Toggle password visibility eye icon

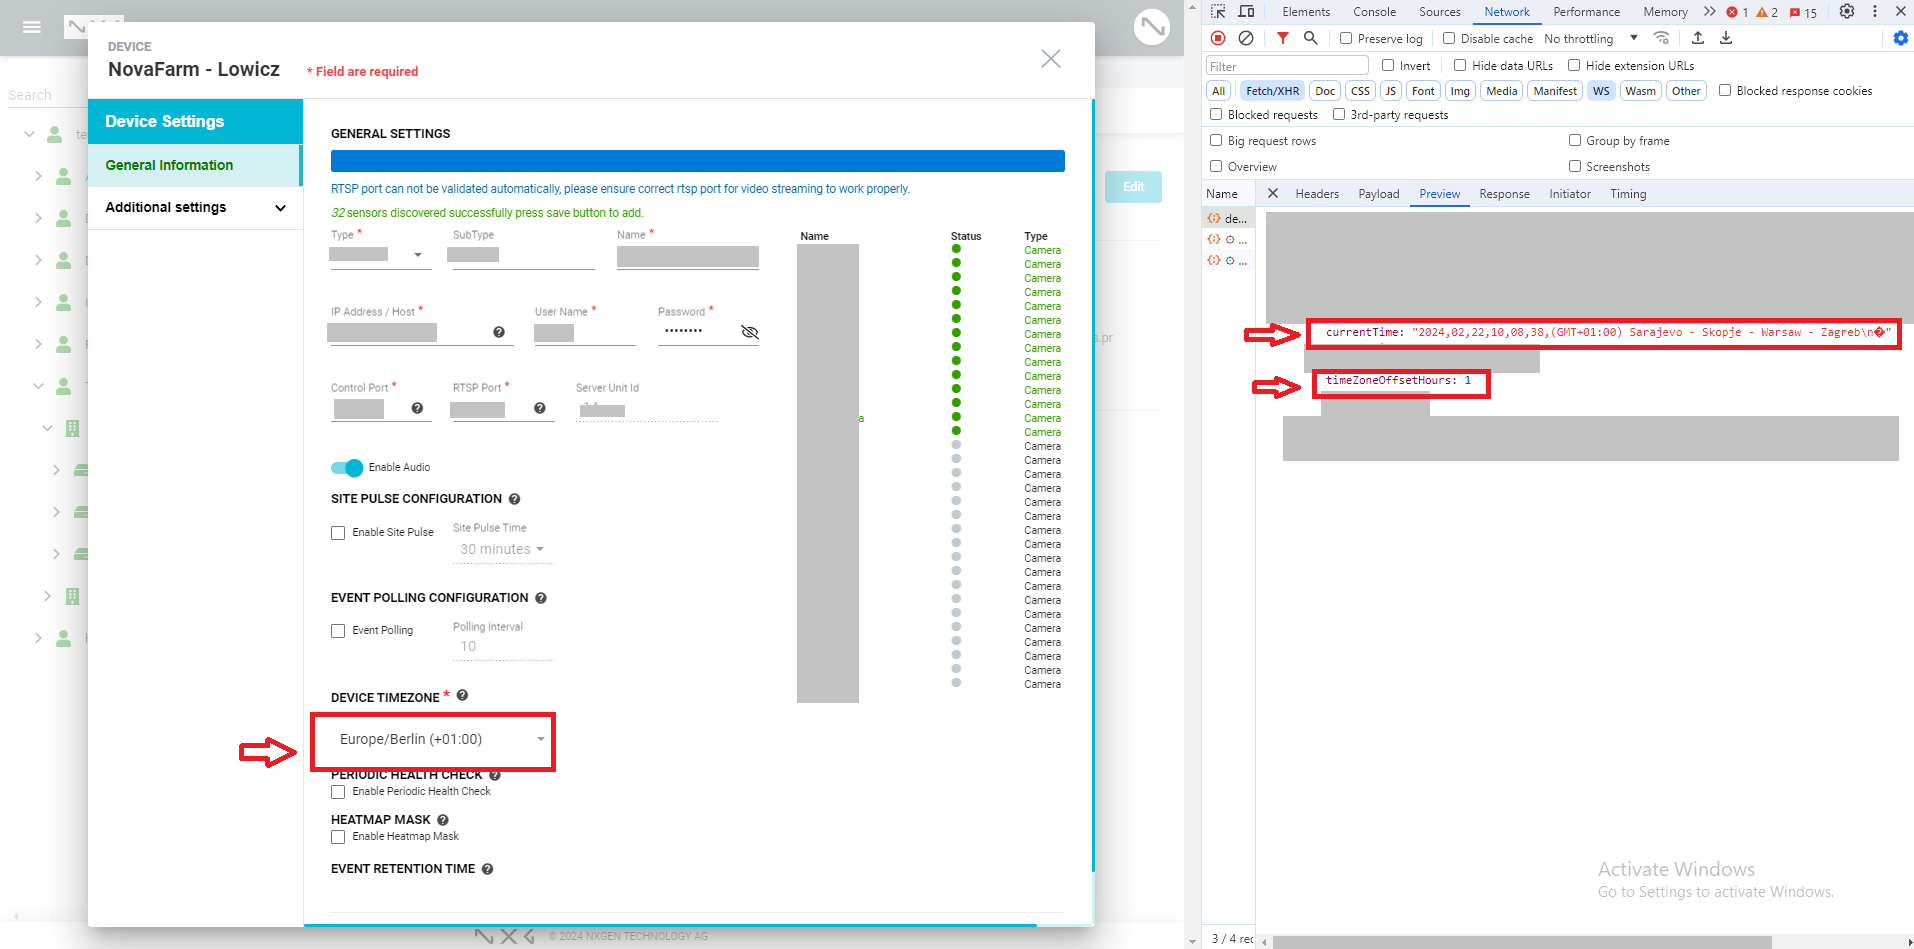[749, 332]
